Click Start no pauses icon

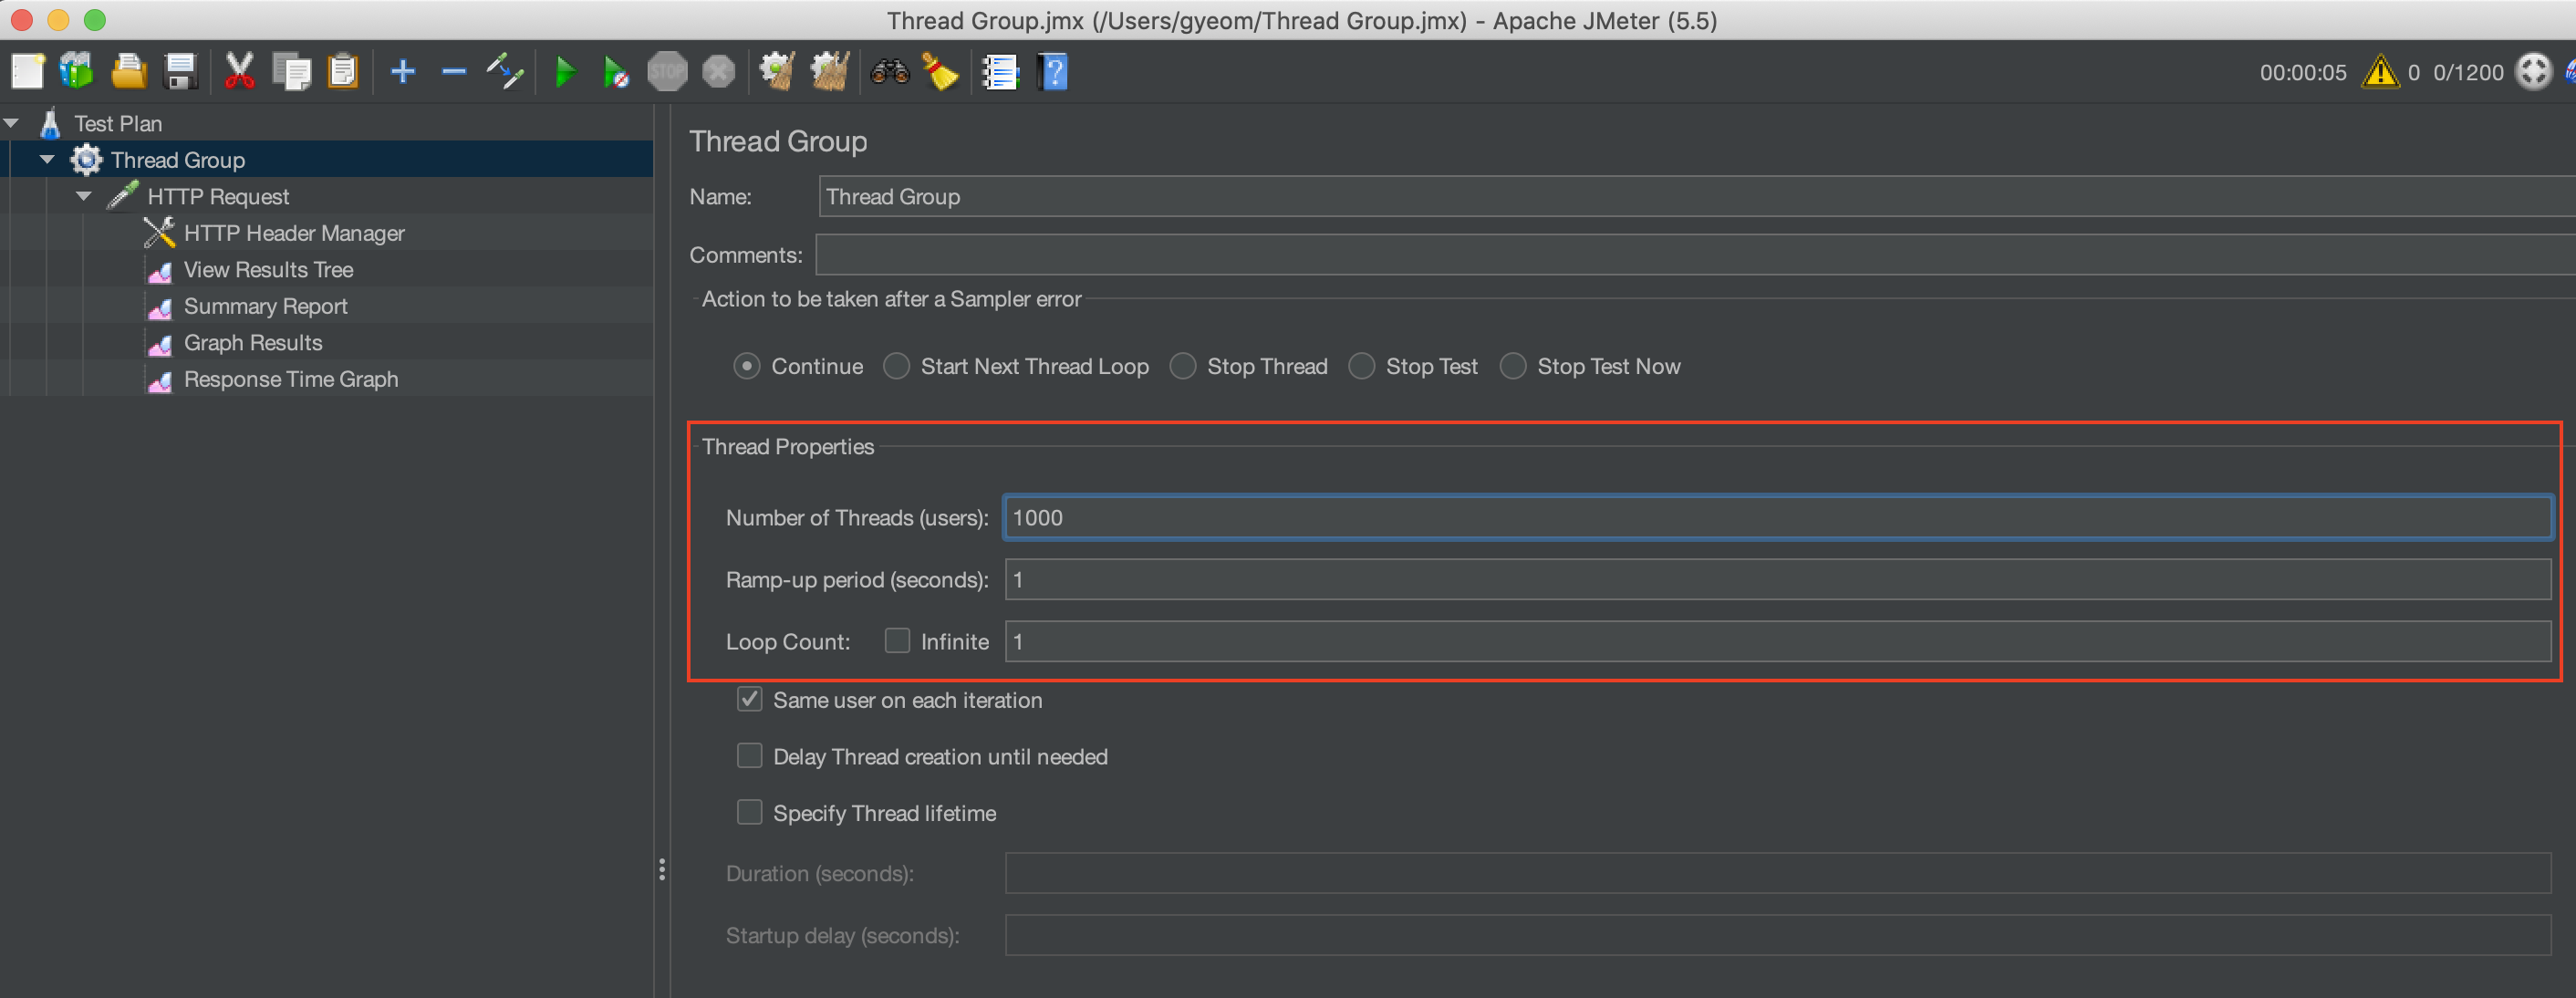coord(615,72)
